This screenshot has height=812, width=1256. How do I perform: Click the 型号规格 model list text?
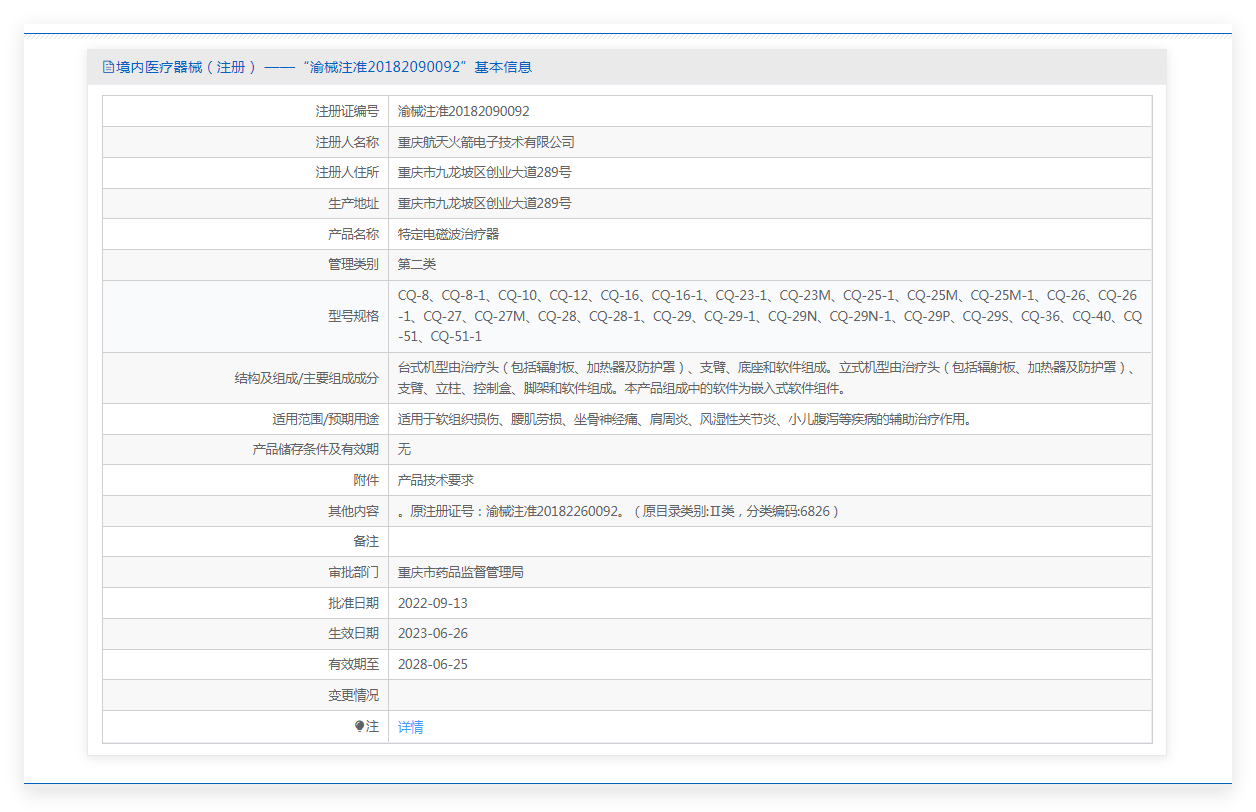click(769, 316)
